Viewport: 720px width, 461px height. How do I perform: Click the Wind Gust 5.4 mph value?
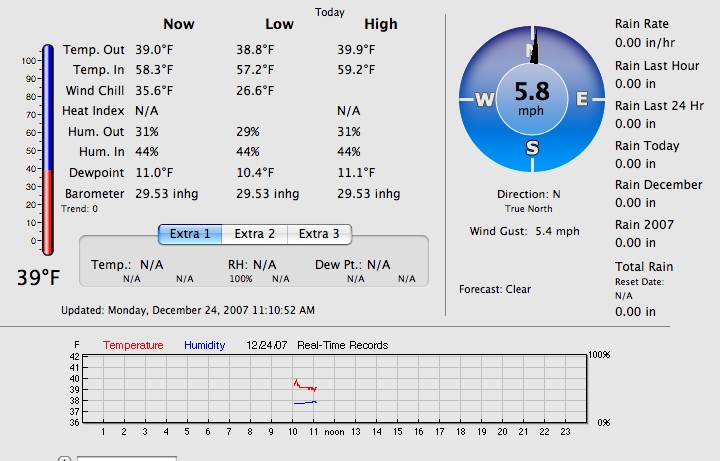[x=557, y=231]
